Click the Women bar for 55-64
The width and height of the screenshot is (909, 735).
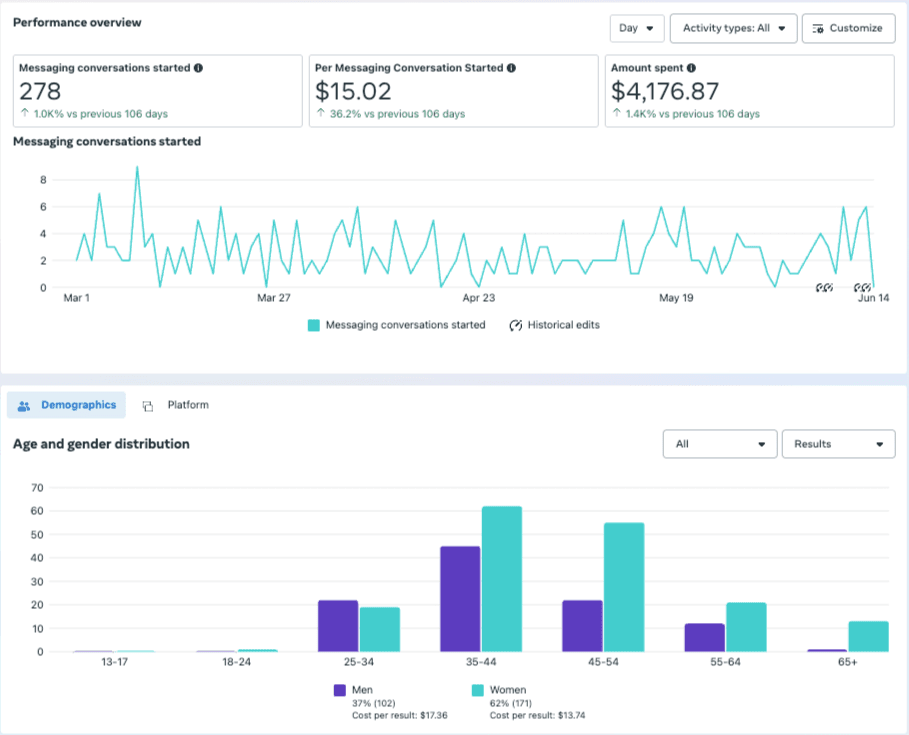[x=747, y=627]
